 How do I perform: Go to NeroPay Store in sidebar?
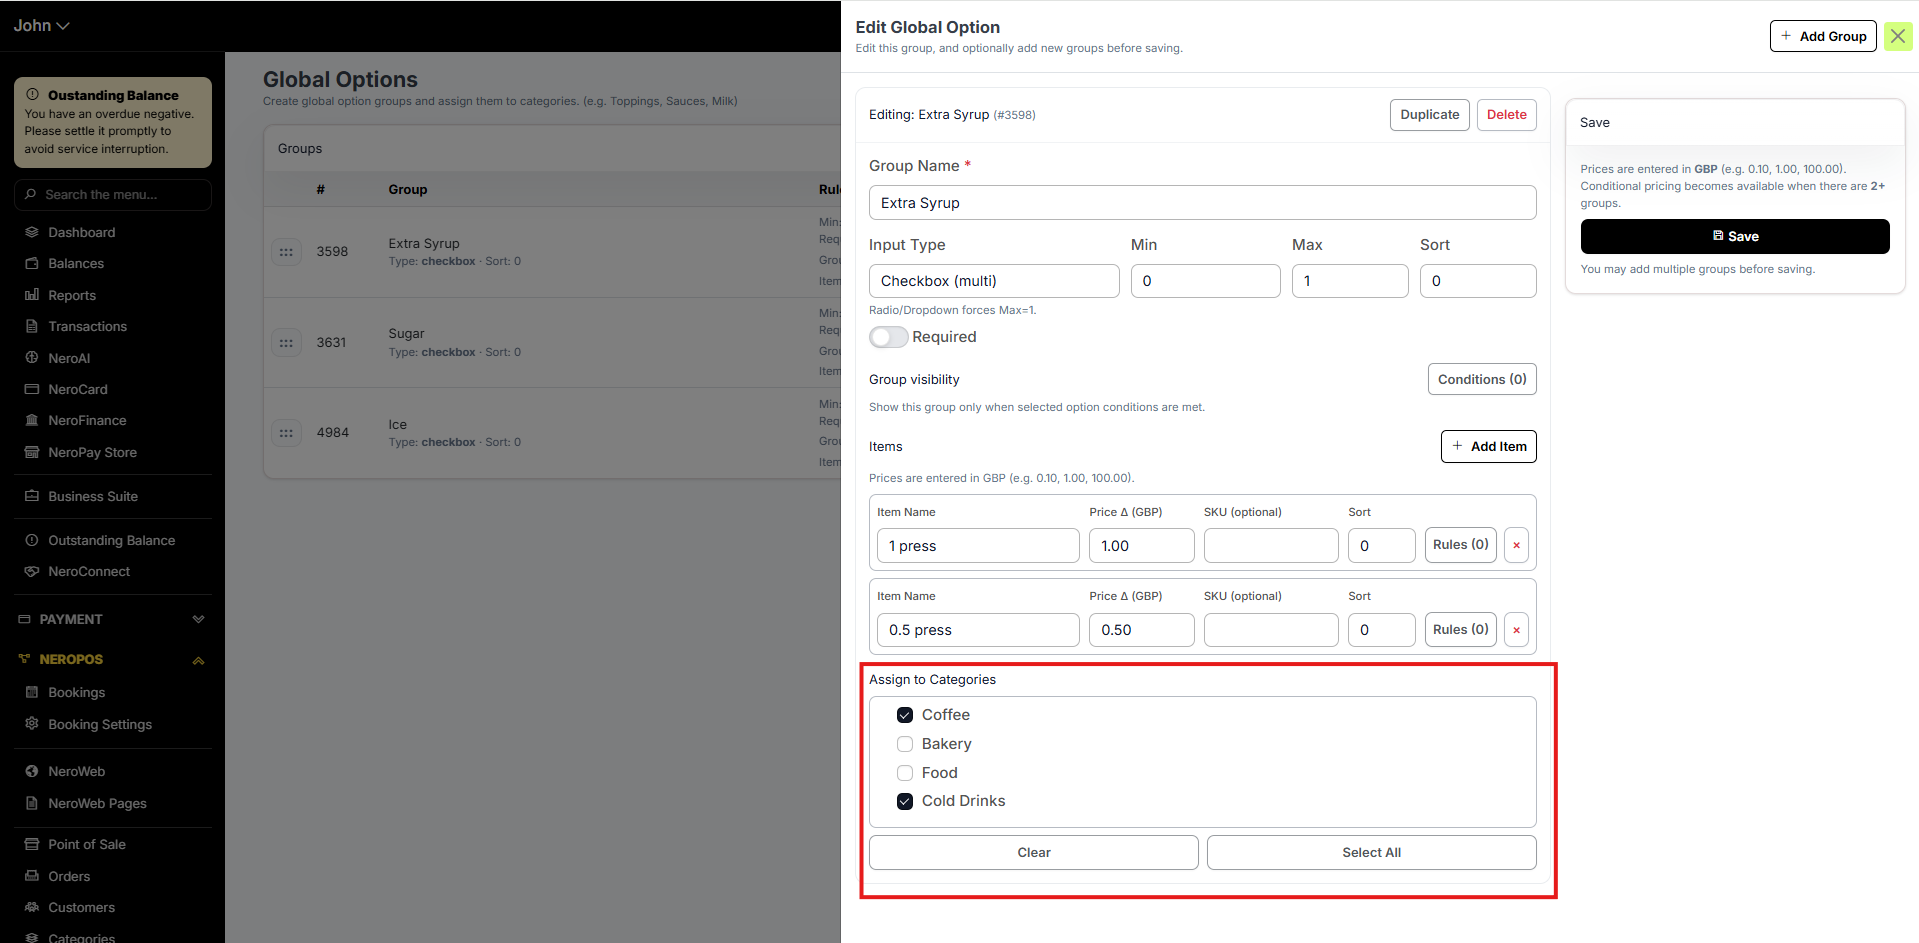tap(92, 452)
